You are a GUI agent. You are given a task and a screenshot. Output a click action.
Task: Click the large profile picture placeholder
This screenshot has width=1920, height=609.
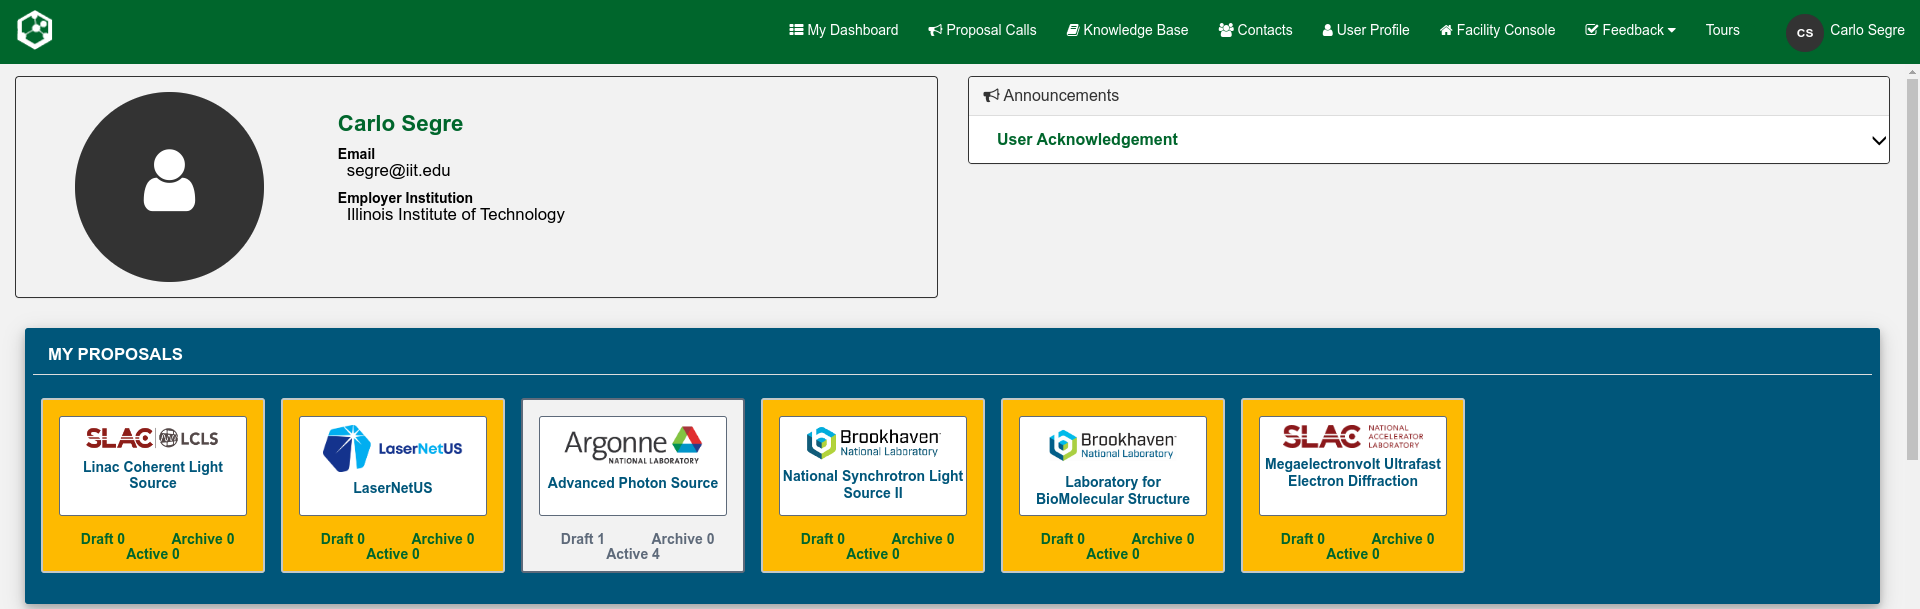[169, 187]
